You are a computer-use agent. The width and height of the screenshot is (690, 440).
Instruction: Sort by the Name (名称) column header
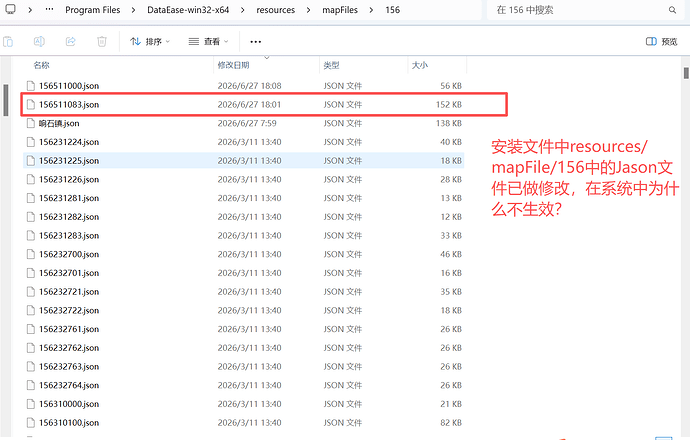coord(41,65)
